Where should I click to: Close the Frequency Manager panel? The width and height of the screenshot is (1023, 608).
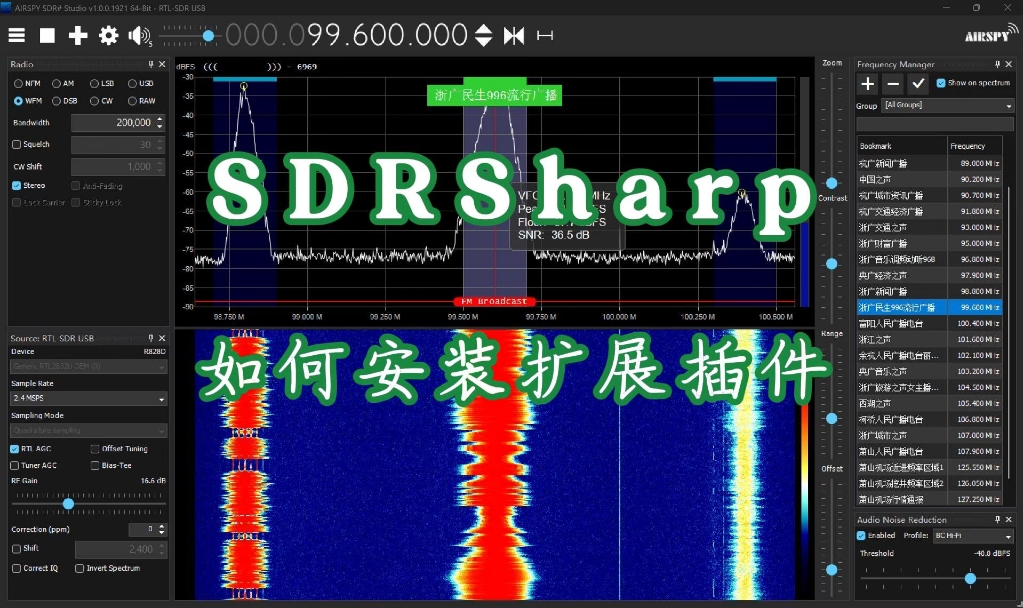point(1009,64)
